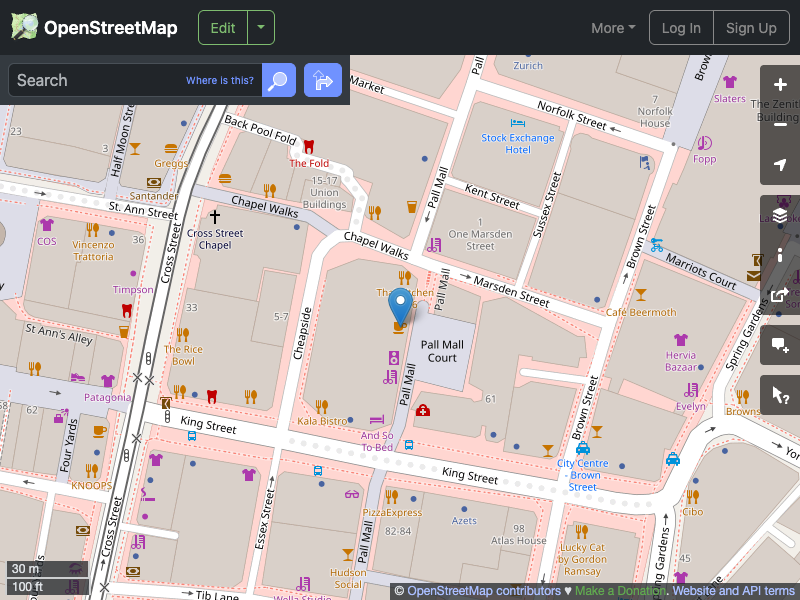The image size is (800, 600).
Task: Open the More menu
Action: tap(612, 28)
